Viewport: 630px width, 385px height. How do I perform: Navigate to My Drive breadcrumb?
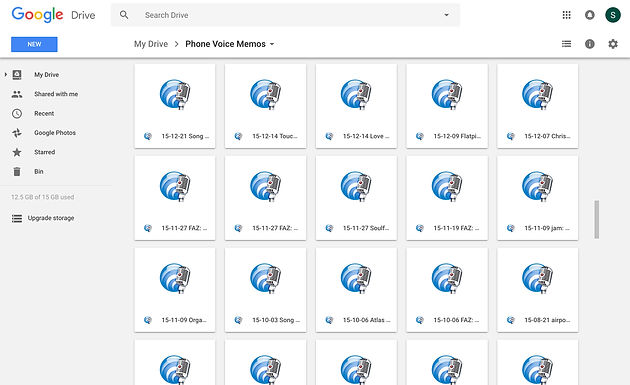coord(151,44)
